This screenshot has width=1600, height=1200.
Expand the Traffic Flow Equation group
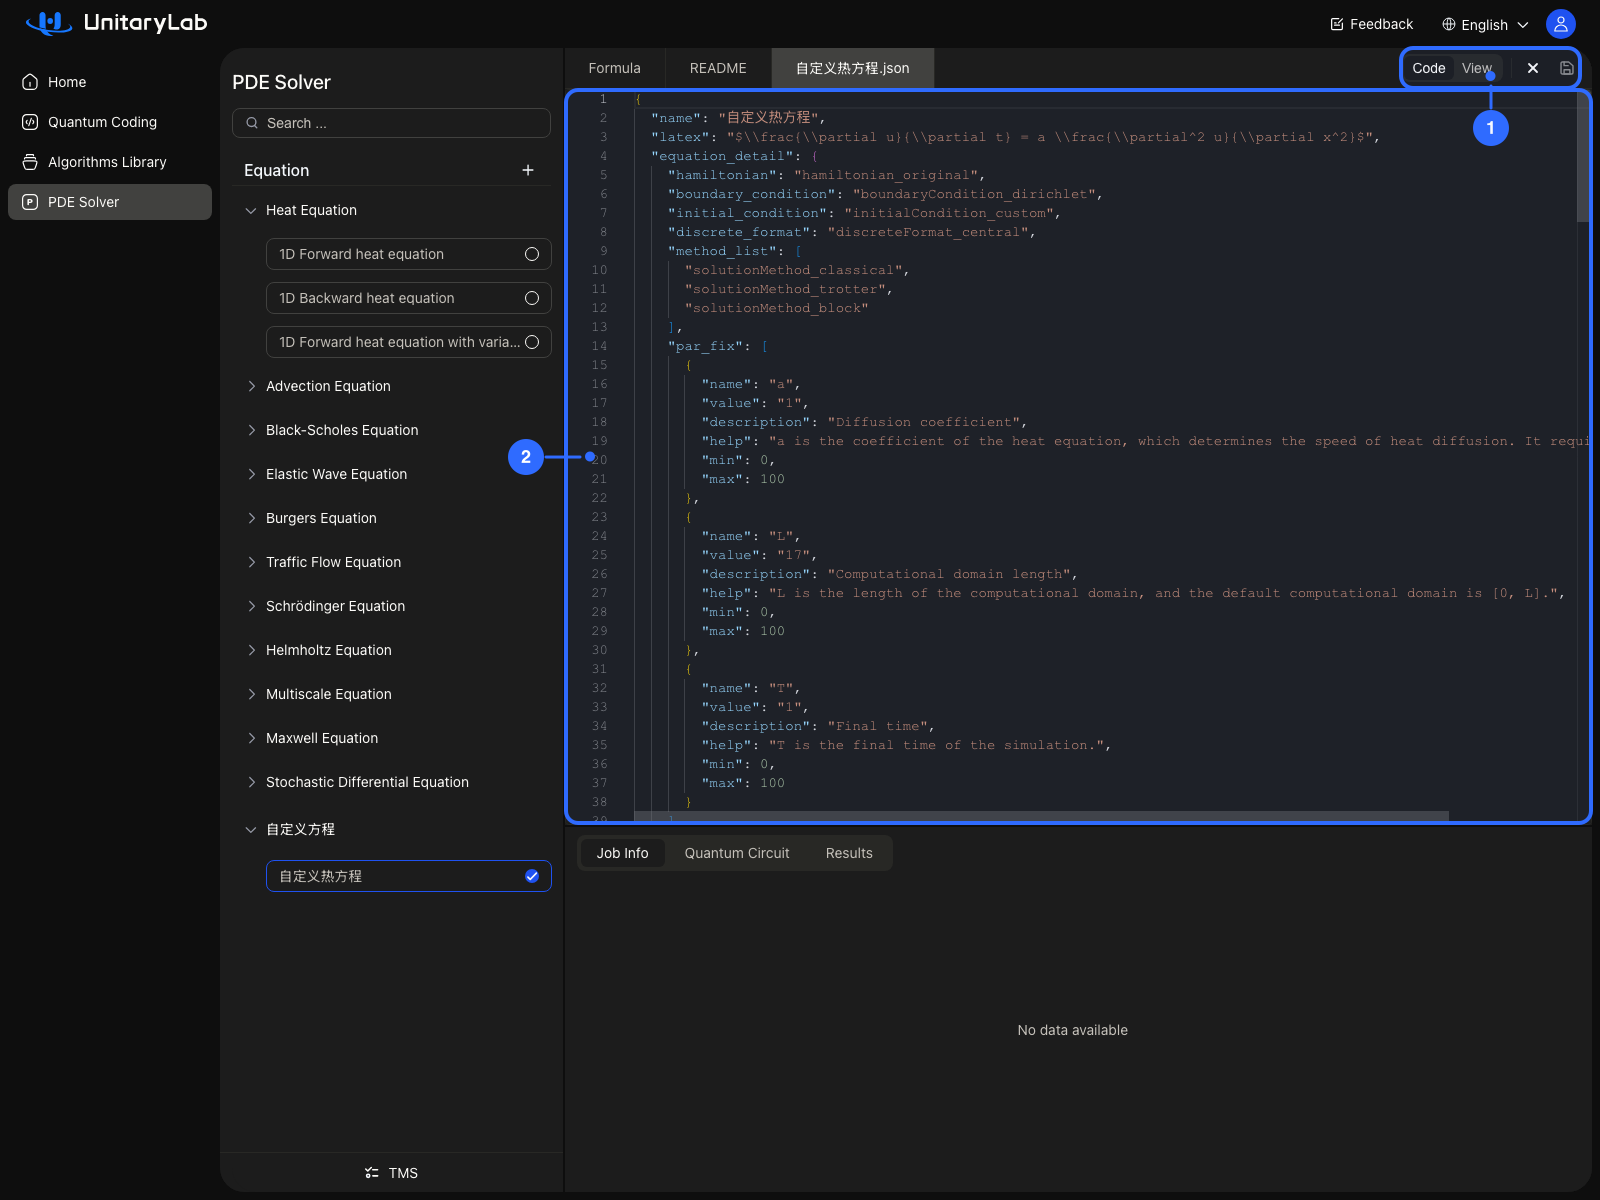(x=251, y=562)
